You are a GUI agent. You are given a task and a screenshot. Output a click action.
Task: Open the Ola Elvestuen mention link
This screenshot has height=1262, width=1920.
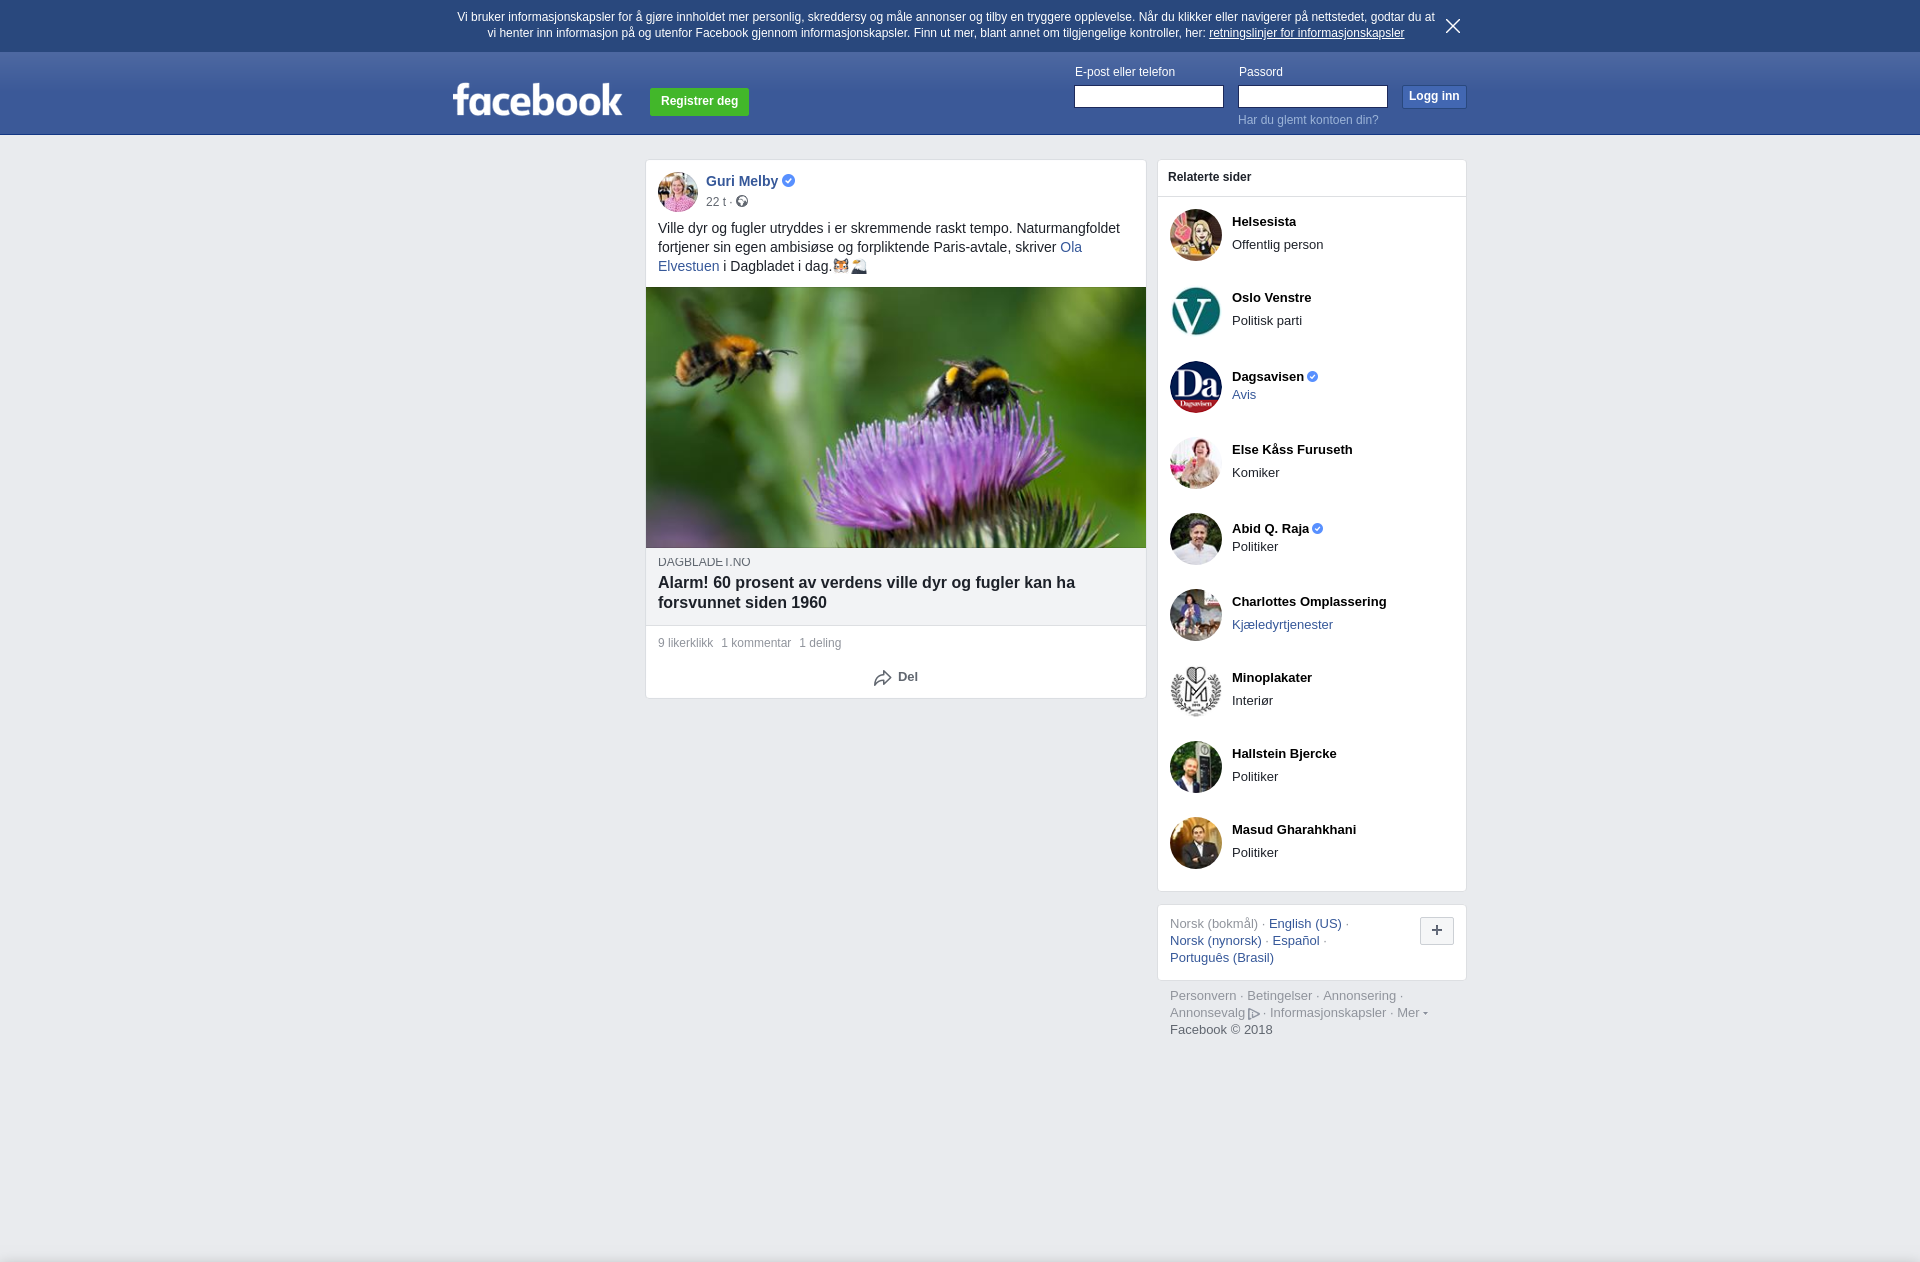point(1070,247)
